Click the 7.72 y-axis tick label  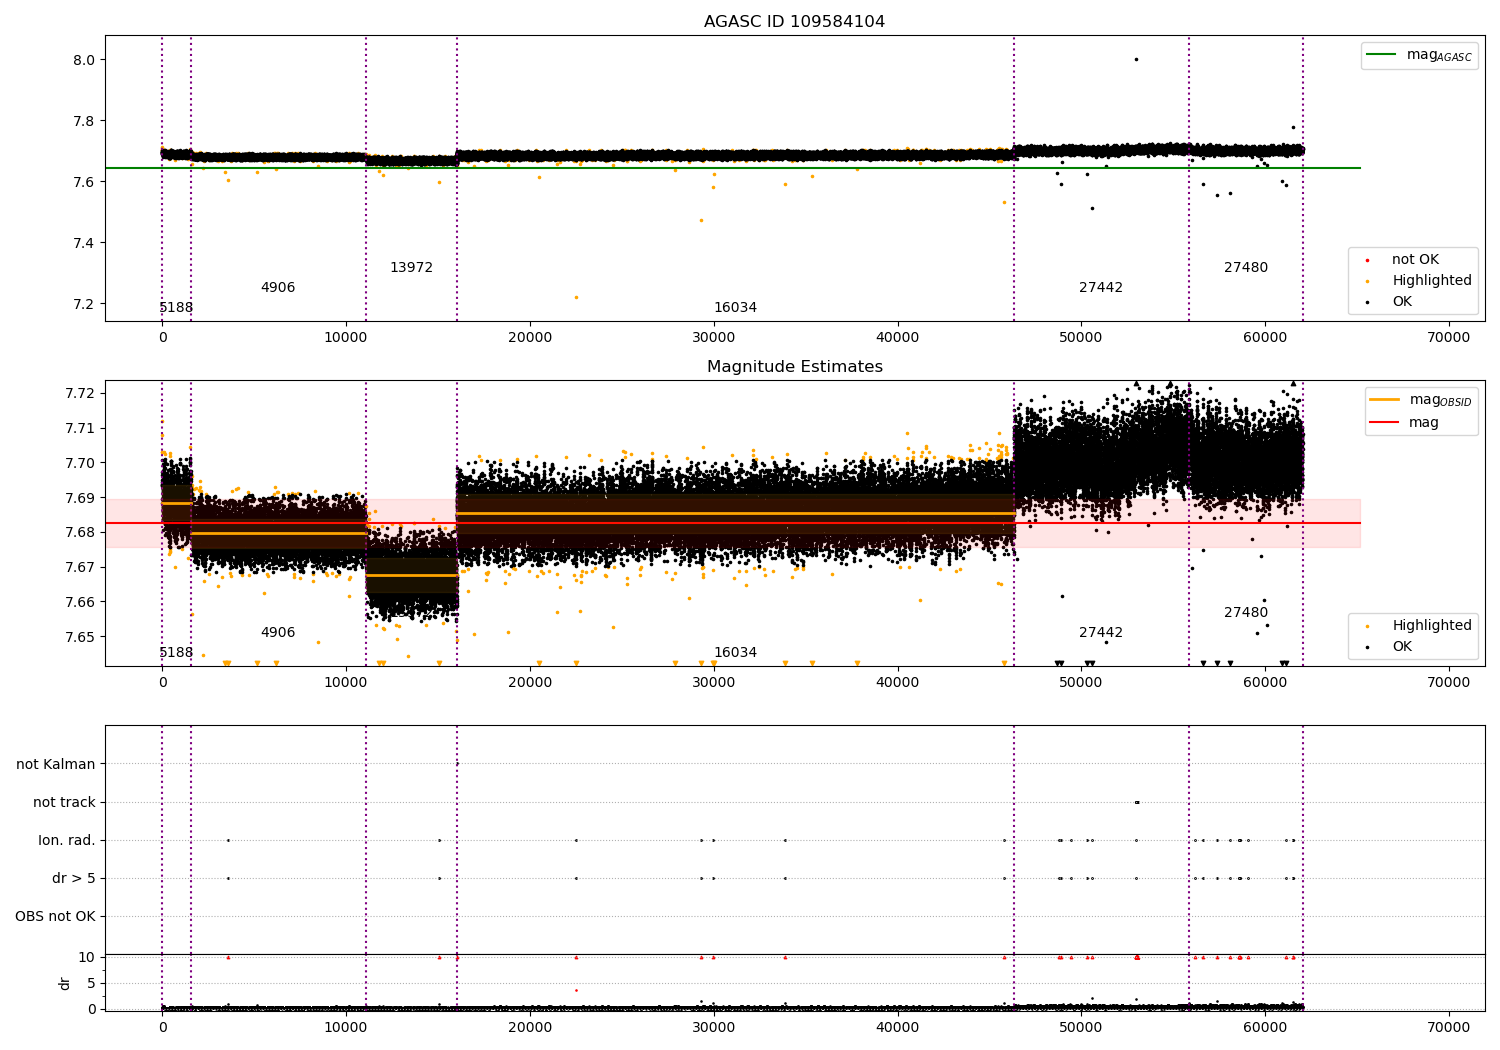pyautogui.click(x=79, y=393)
